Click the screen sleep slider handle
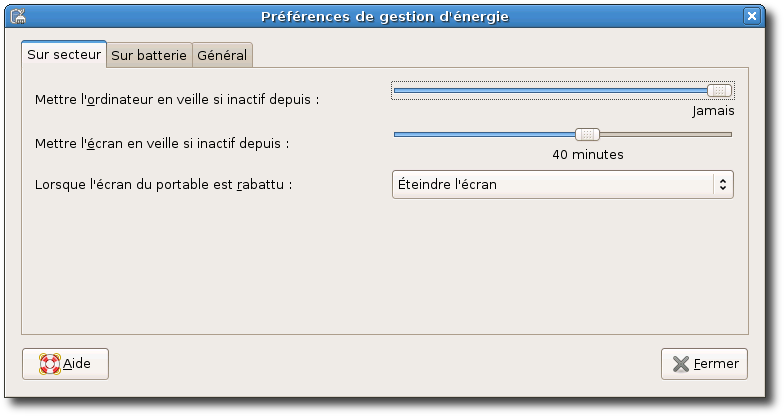Viewport: 784px width, 416px height. (588, 134)
